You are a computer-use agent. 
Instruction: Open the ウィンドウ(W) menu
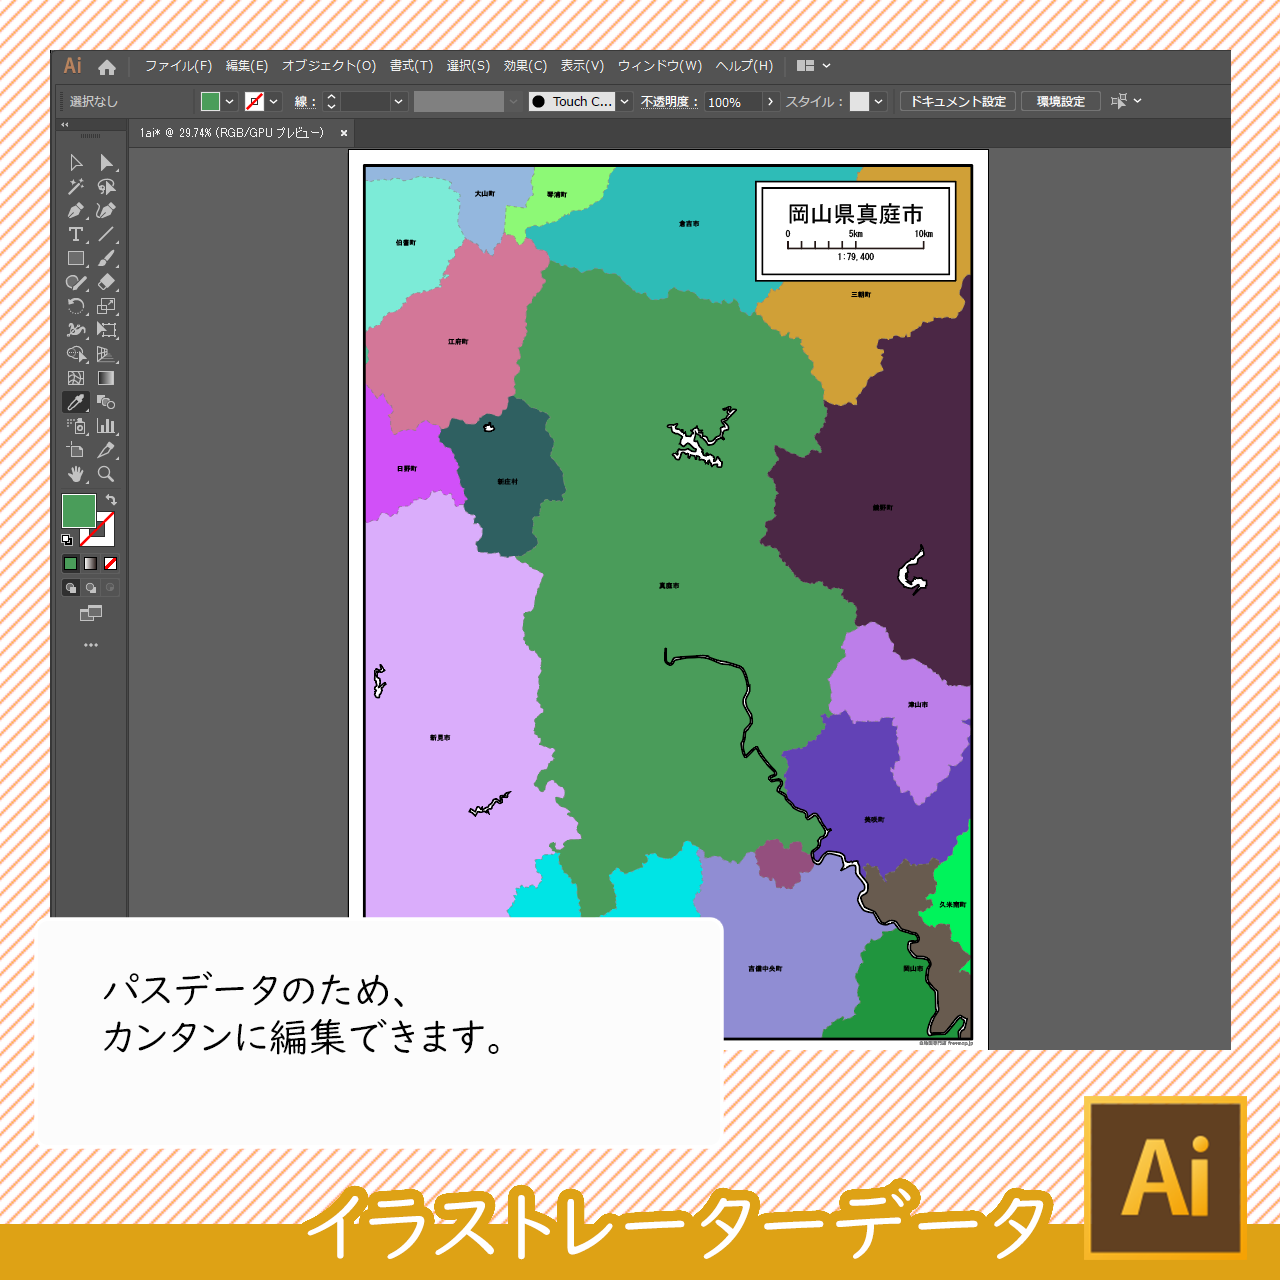tap(659, 66)
